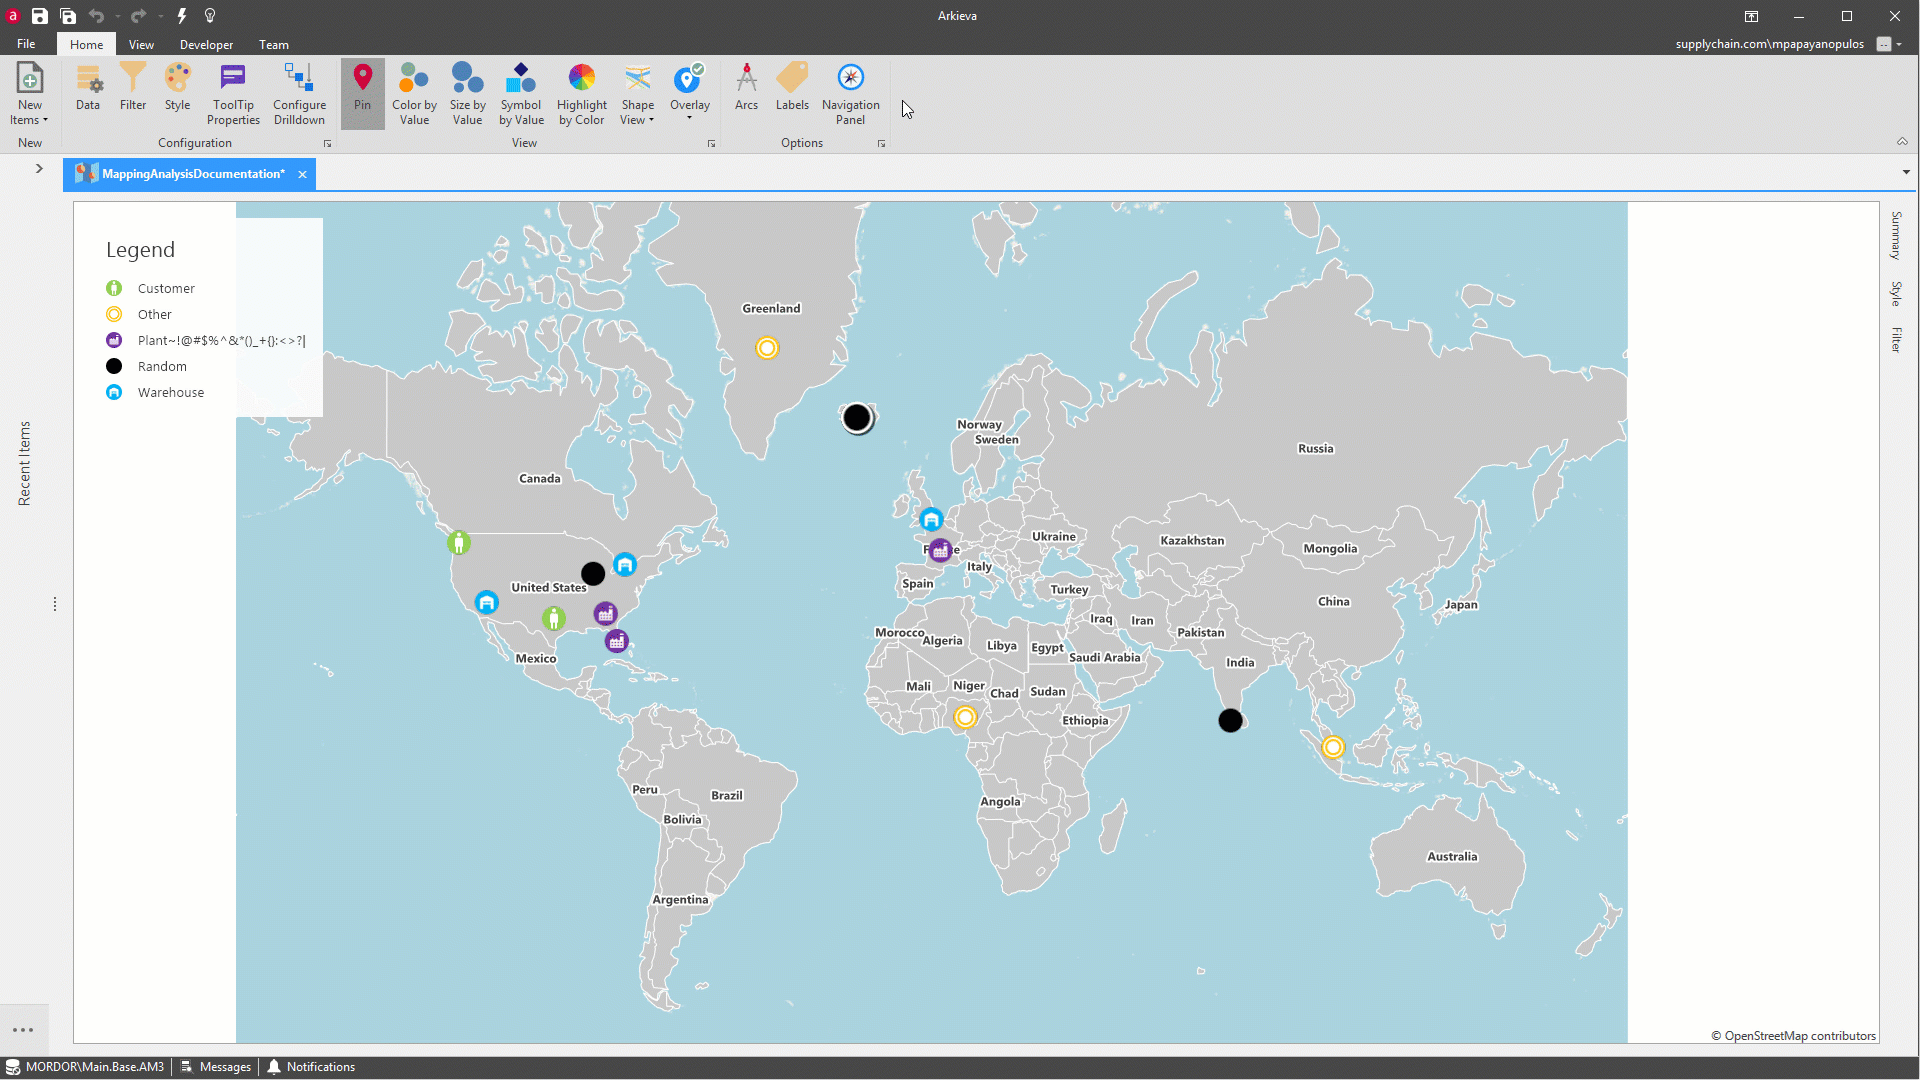
Task: Click the three-dot more options button
Action: (23, 1030)
